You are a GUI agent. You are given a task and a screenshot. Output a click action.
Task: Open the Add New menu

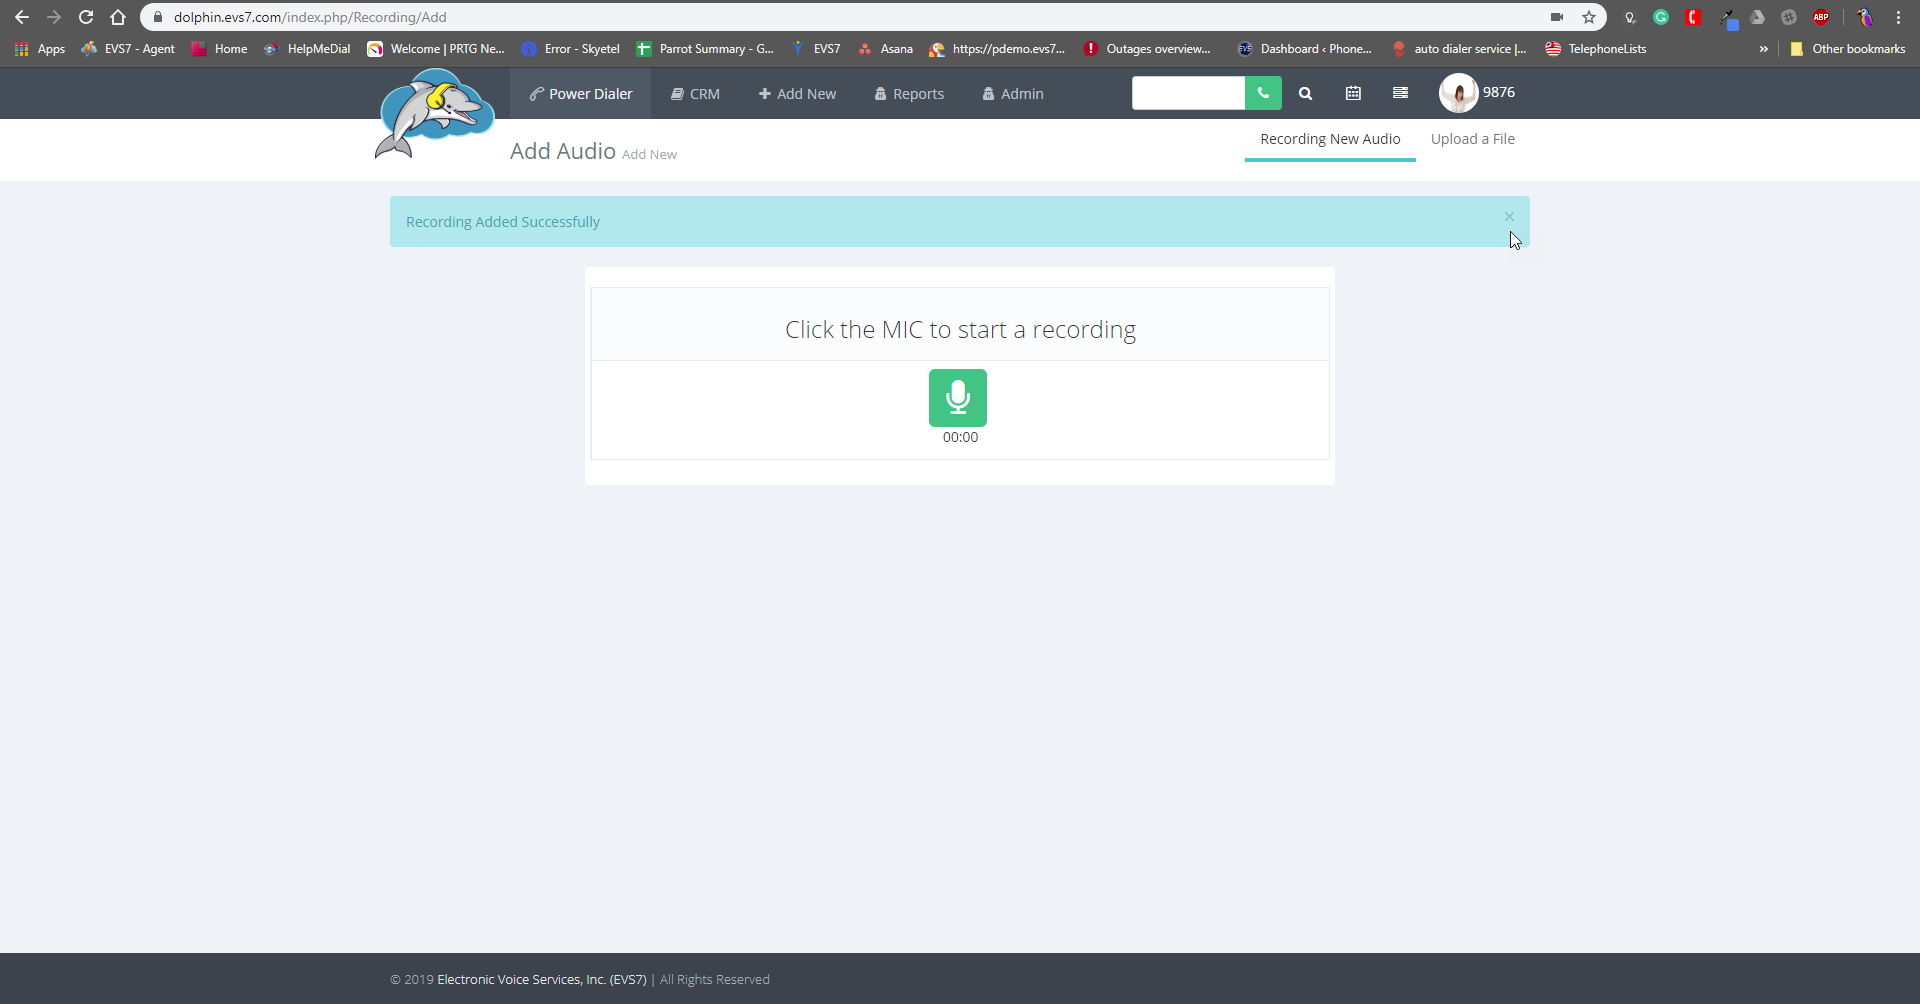point(797,94)
